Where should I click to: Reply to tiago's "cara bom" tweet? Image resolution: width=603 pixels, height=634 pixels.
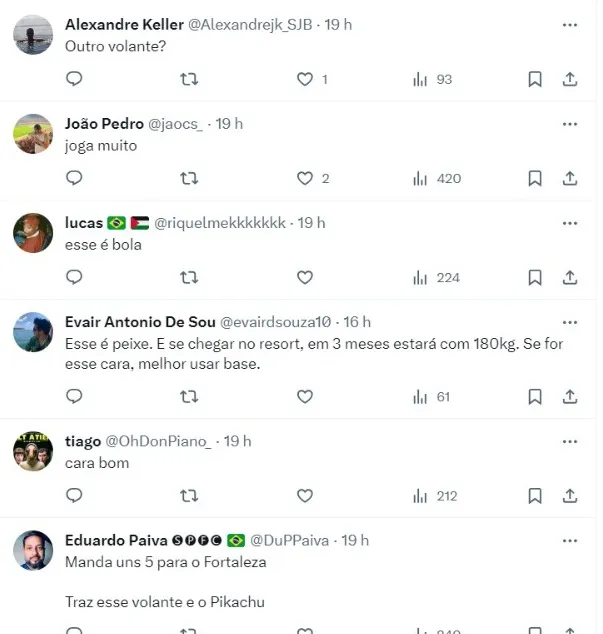pos(74,495)
